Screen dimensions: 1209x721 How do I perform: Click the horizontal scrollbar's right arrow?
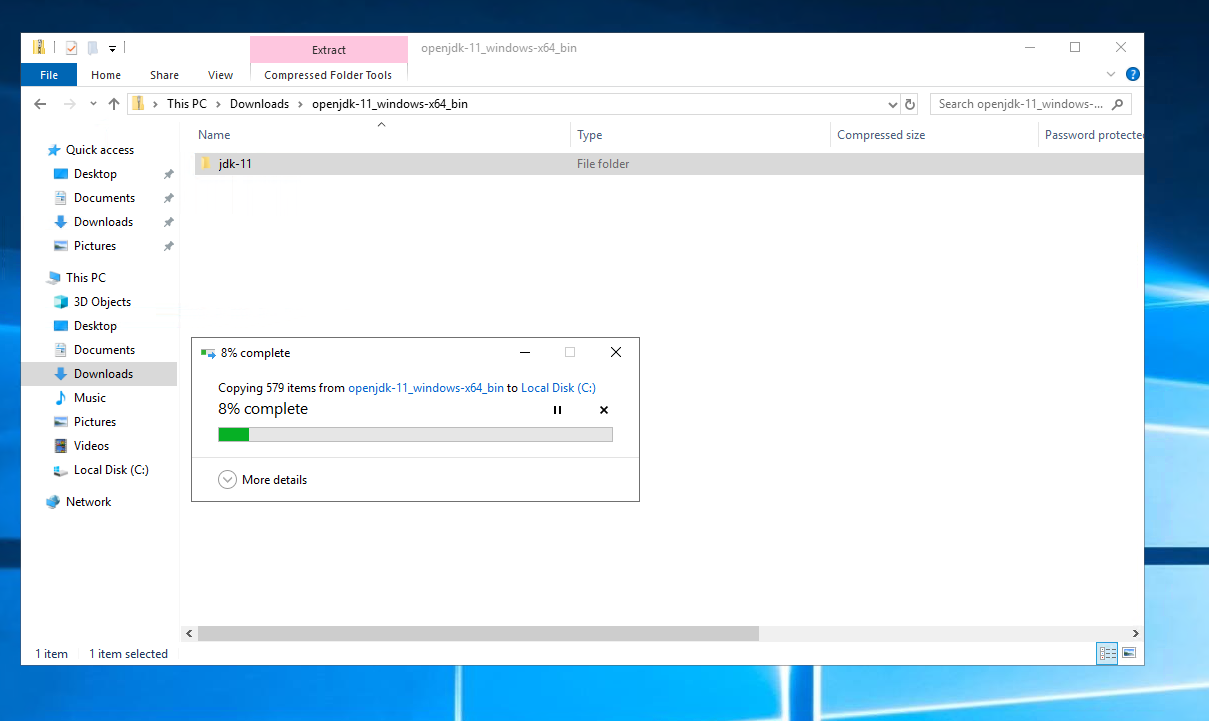(x=1135, y=634)
